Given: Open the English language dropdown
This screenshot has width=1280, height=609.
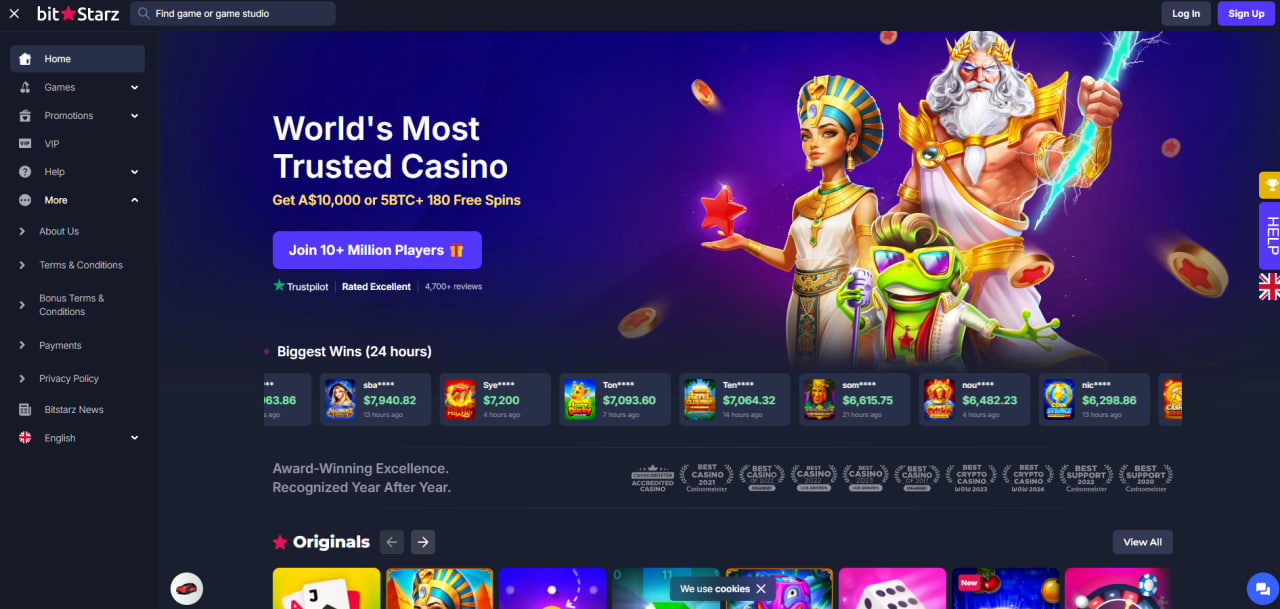Looking at the screenshot, I should (x=77, y=438).
